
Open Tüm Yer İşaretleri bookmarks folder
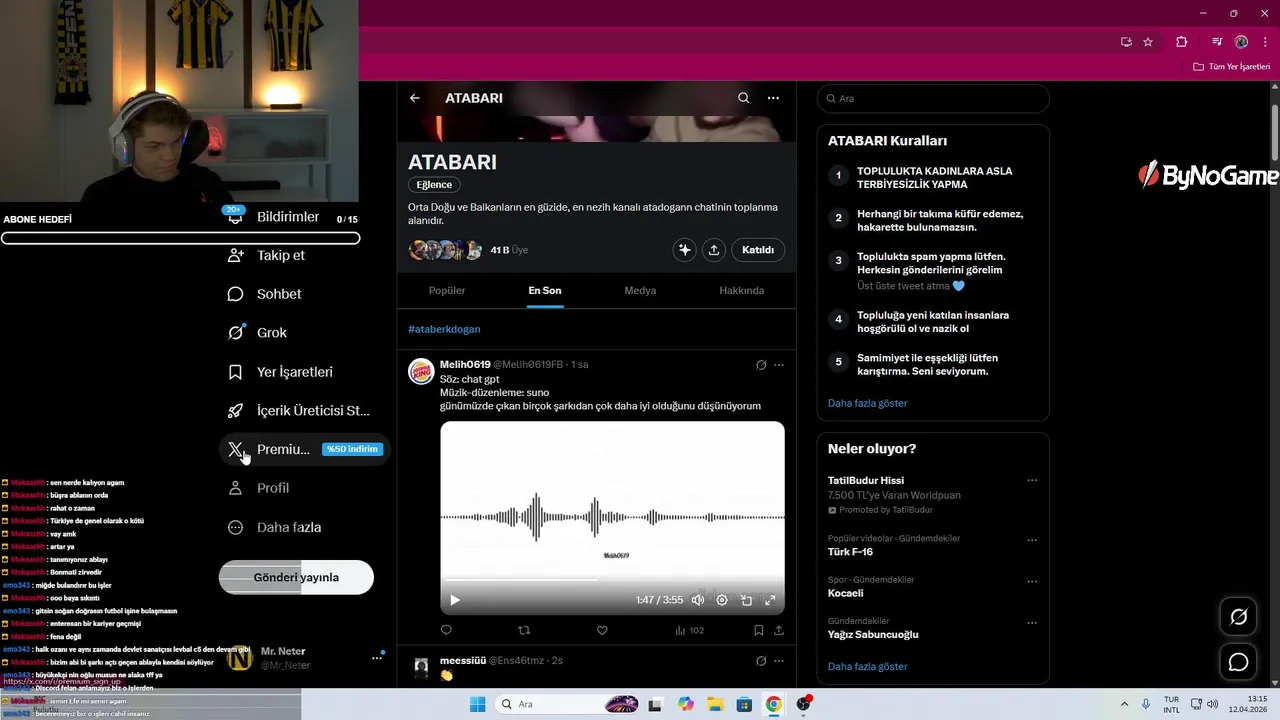click(x=1232, y=67)
